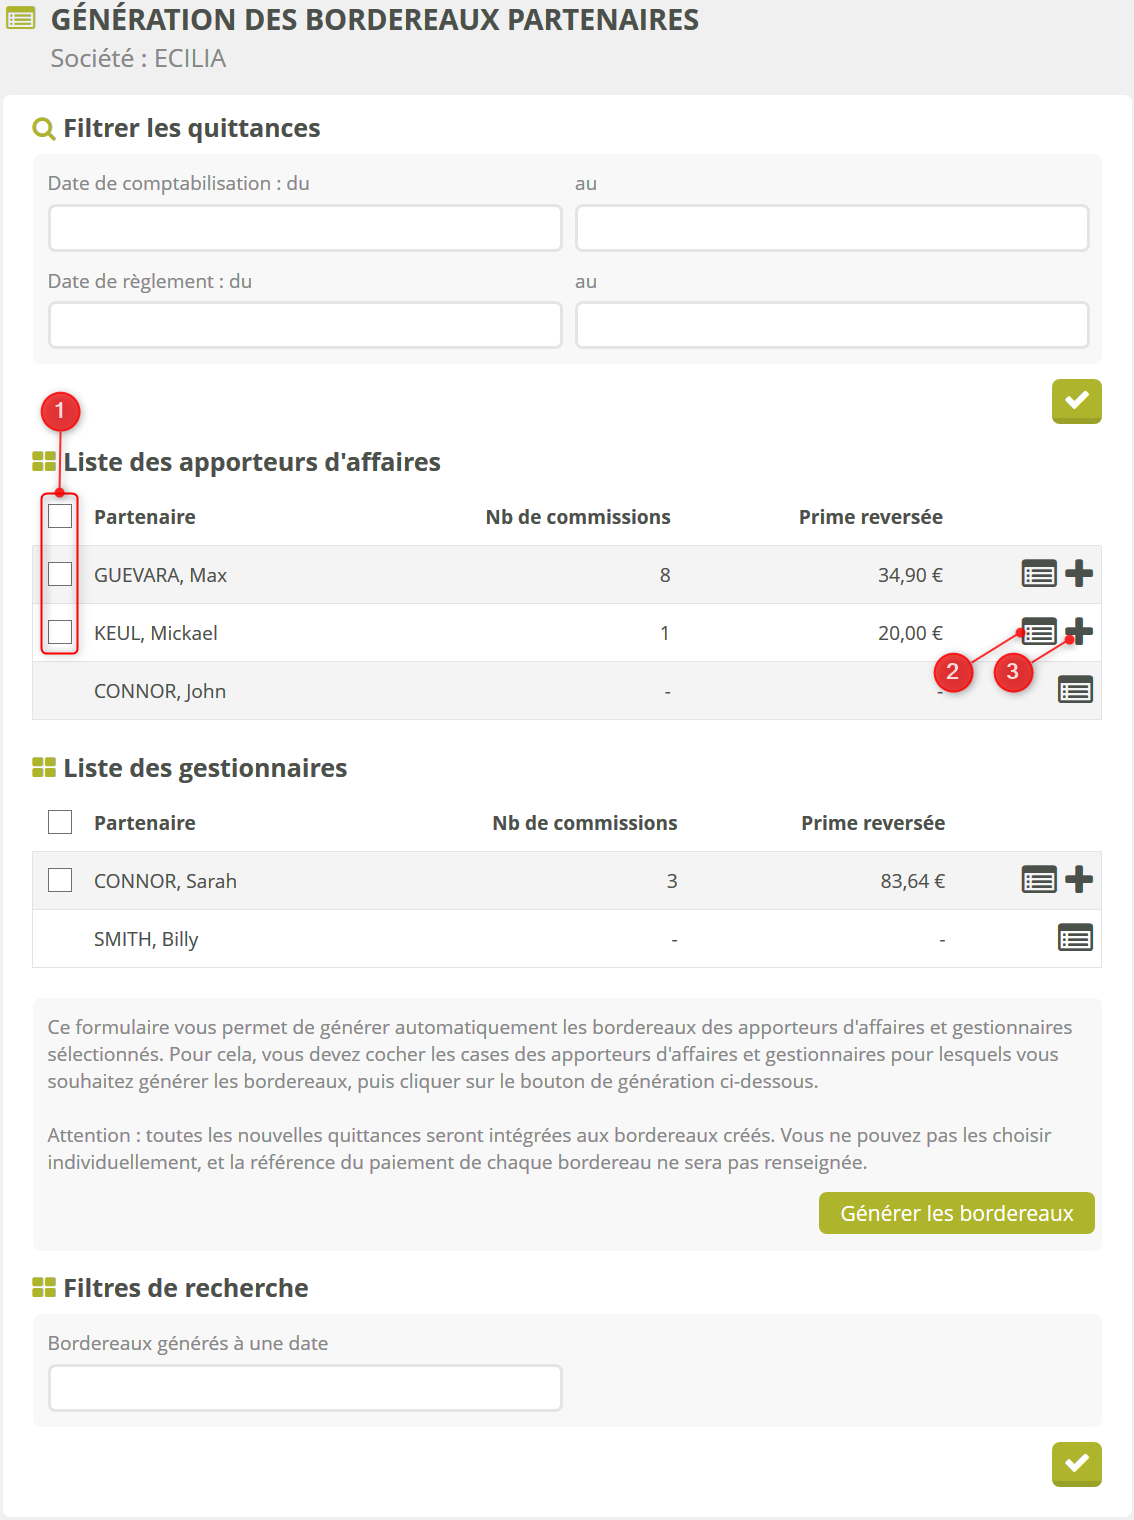Open bordereau list icon for GUEVARA, Max
Screen dimensions: 1134x1520
click(1039, 574)
